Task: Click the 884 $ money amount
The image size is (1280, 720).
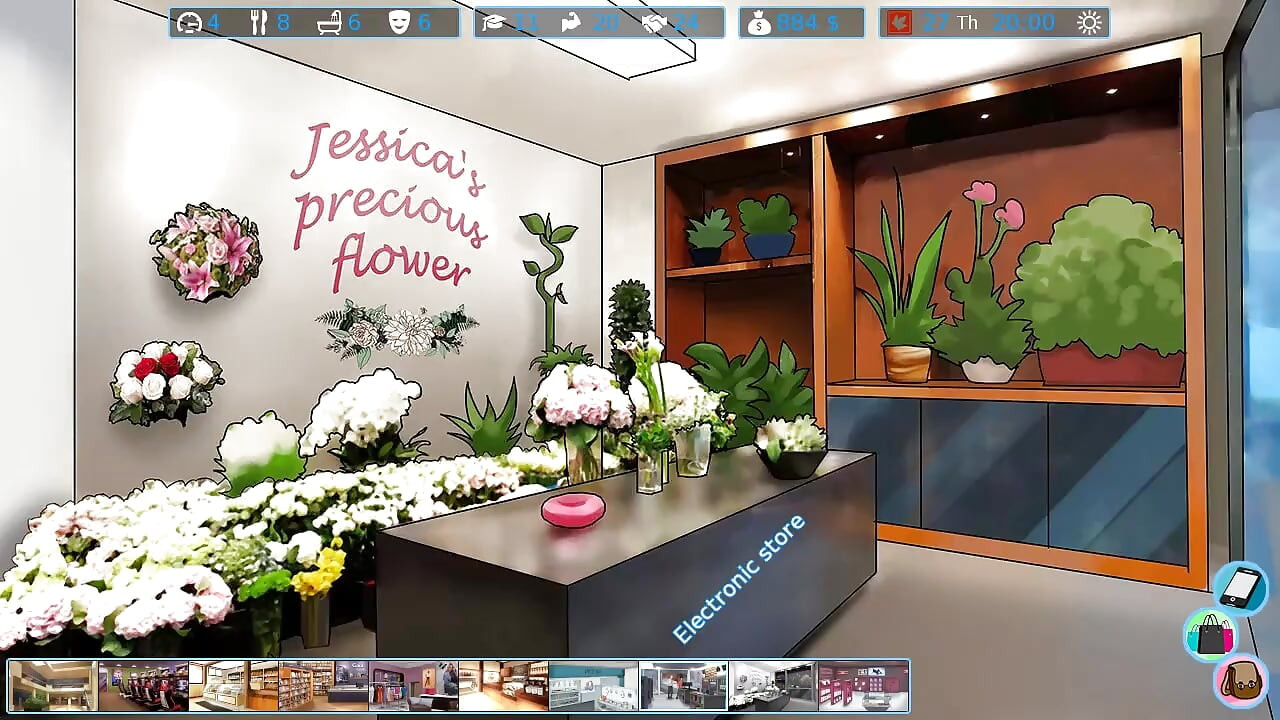Action: coord(808,22)
